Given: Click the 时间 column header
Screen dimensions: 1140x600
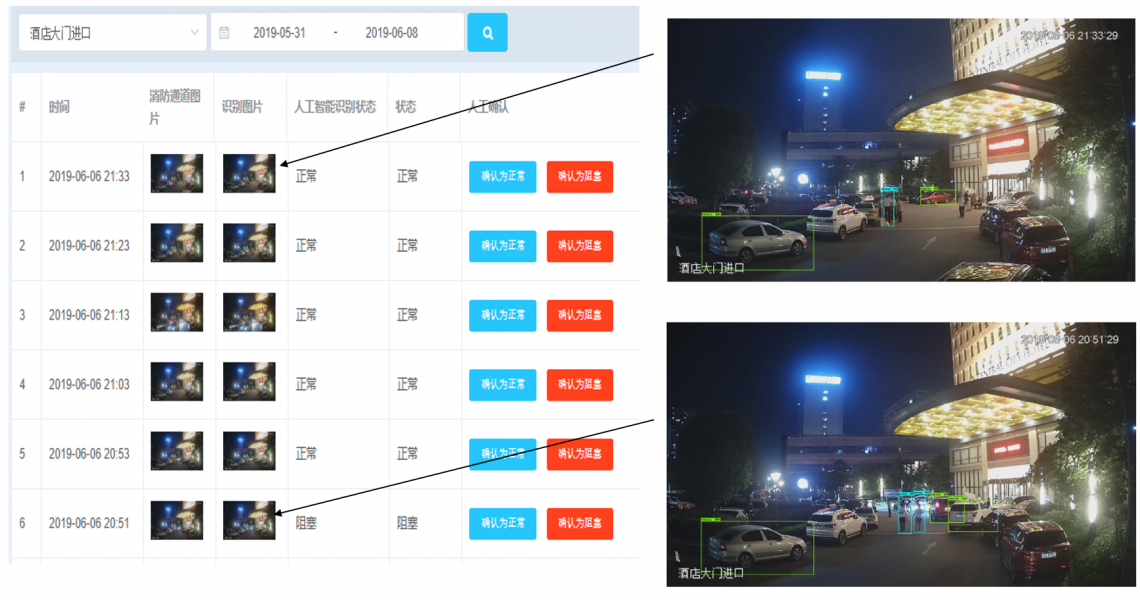Looking at the screenshot, I should [x=60, y=107].
